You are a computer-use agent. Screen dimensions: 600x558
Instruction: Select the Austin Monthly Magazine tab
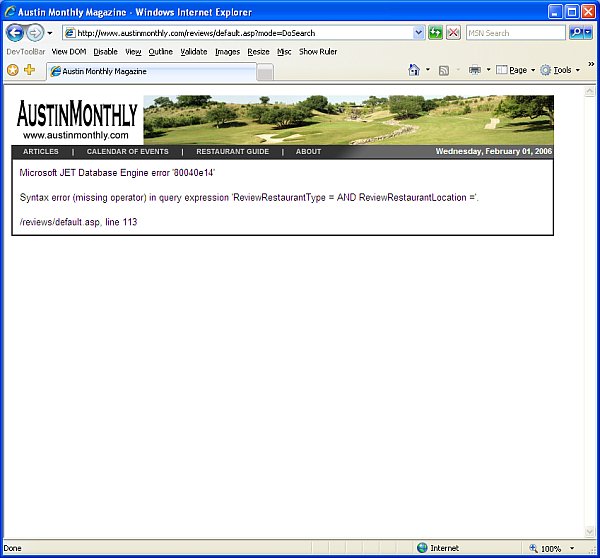151,71
